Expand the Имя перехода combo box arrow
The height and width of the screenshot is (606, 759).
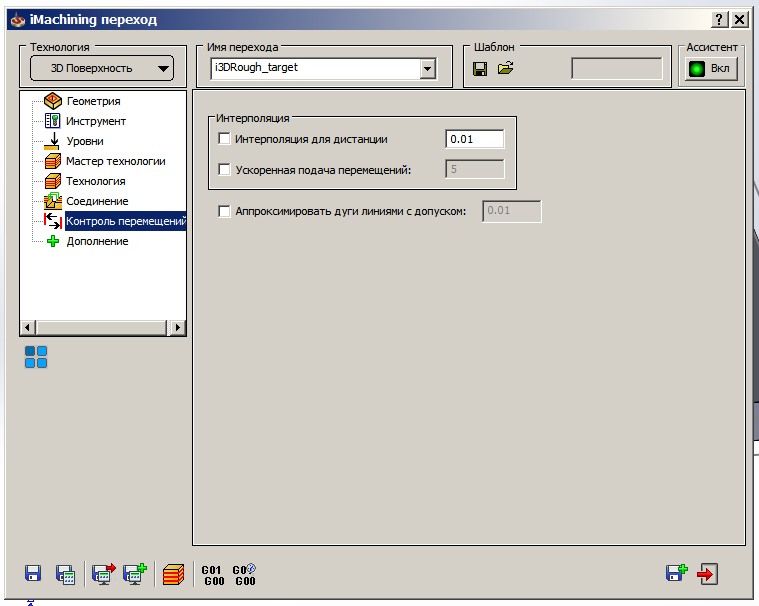coord(427,69)
